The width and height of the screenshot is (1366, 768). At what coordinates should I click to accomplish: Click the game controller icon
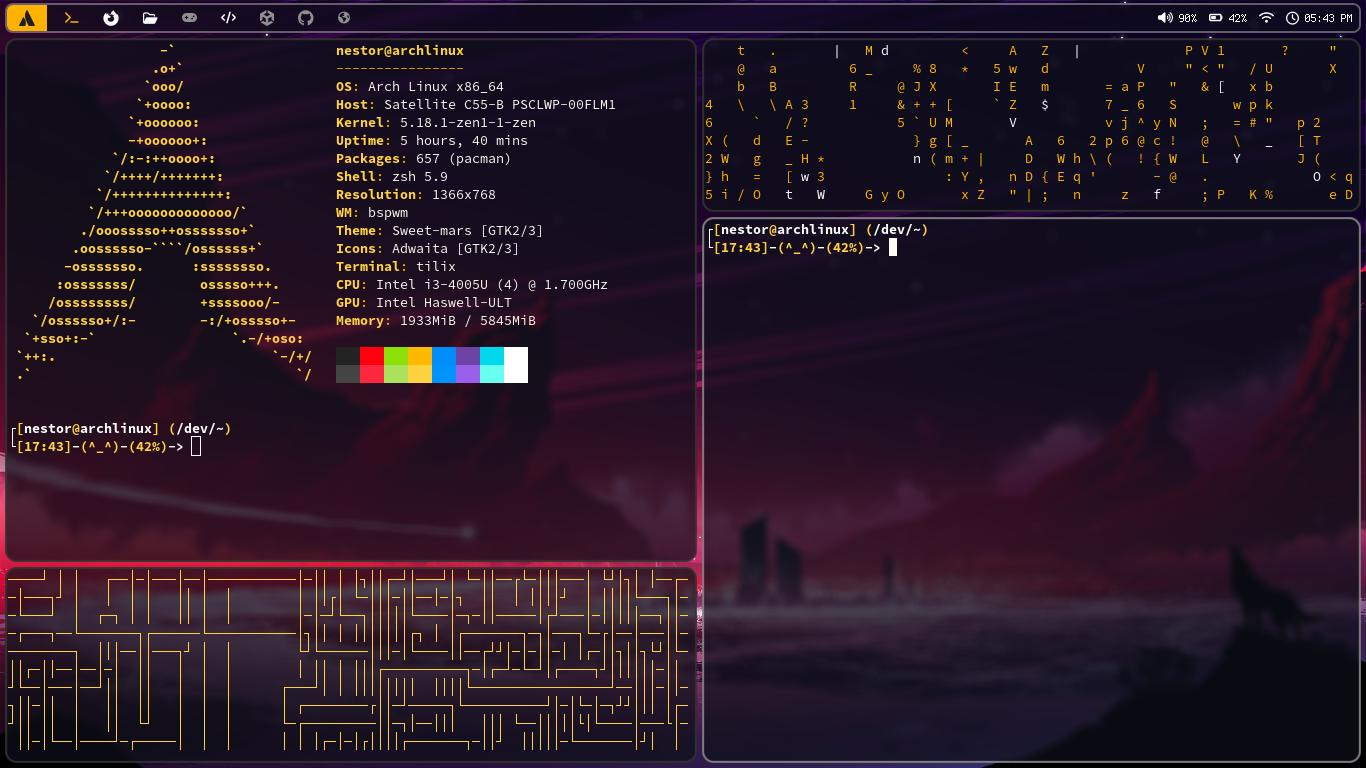[189, 17]
